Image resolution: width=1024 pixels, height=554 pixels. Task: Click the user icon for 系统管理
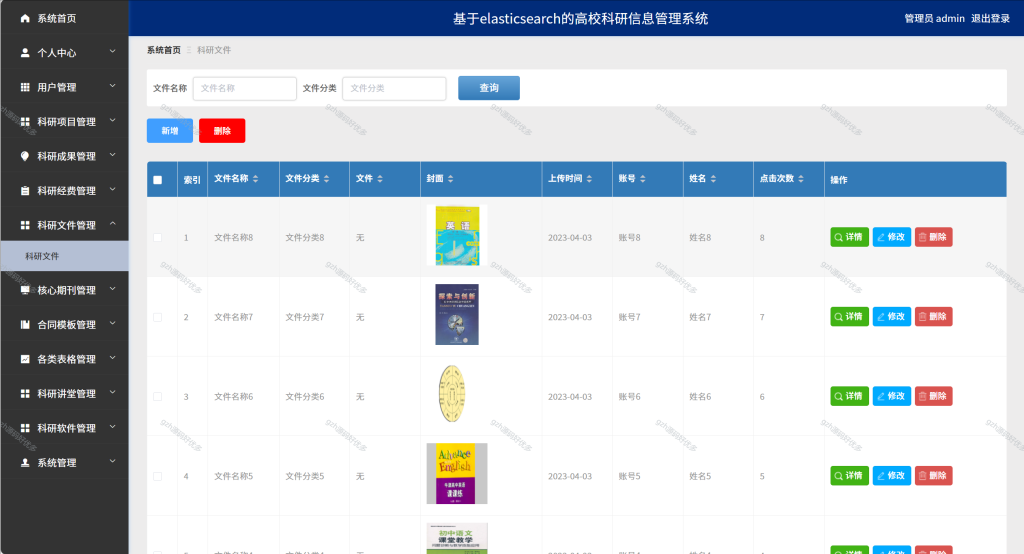coord(25,463)
